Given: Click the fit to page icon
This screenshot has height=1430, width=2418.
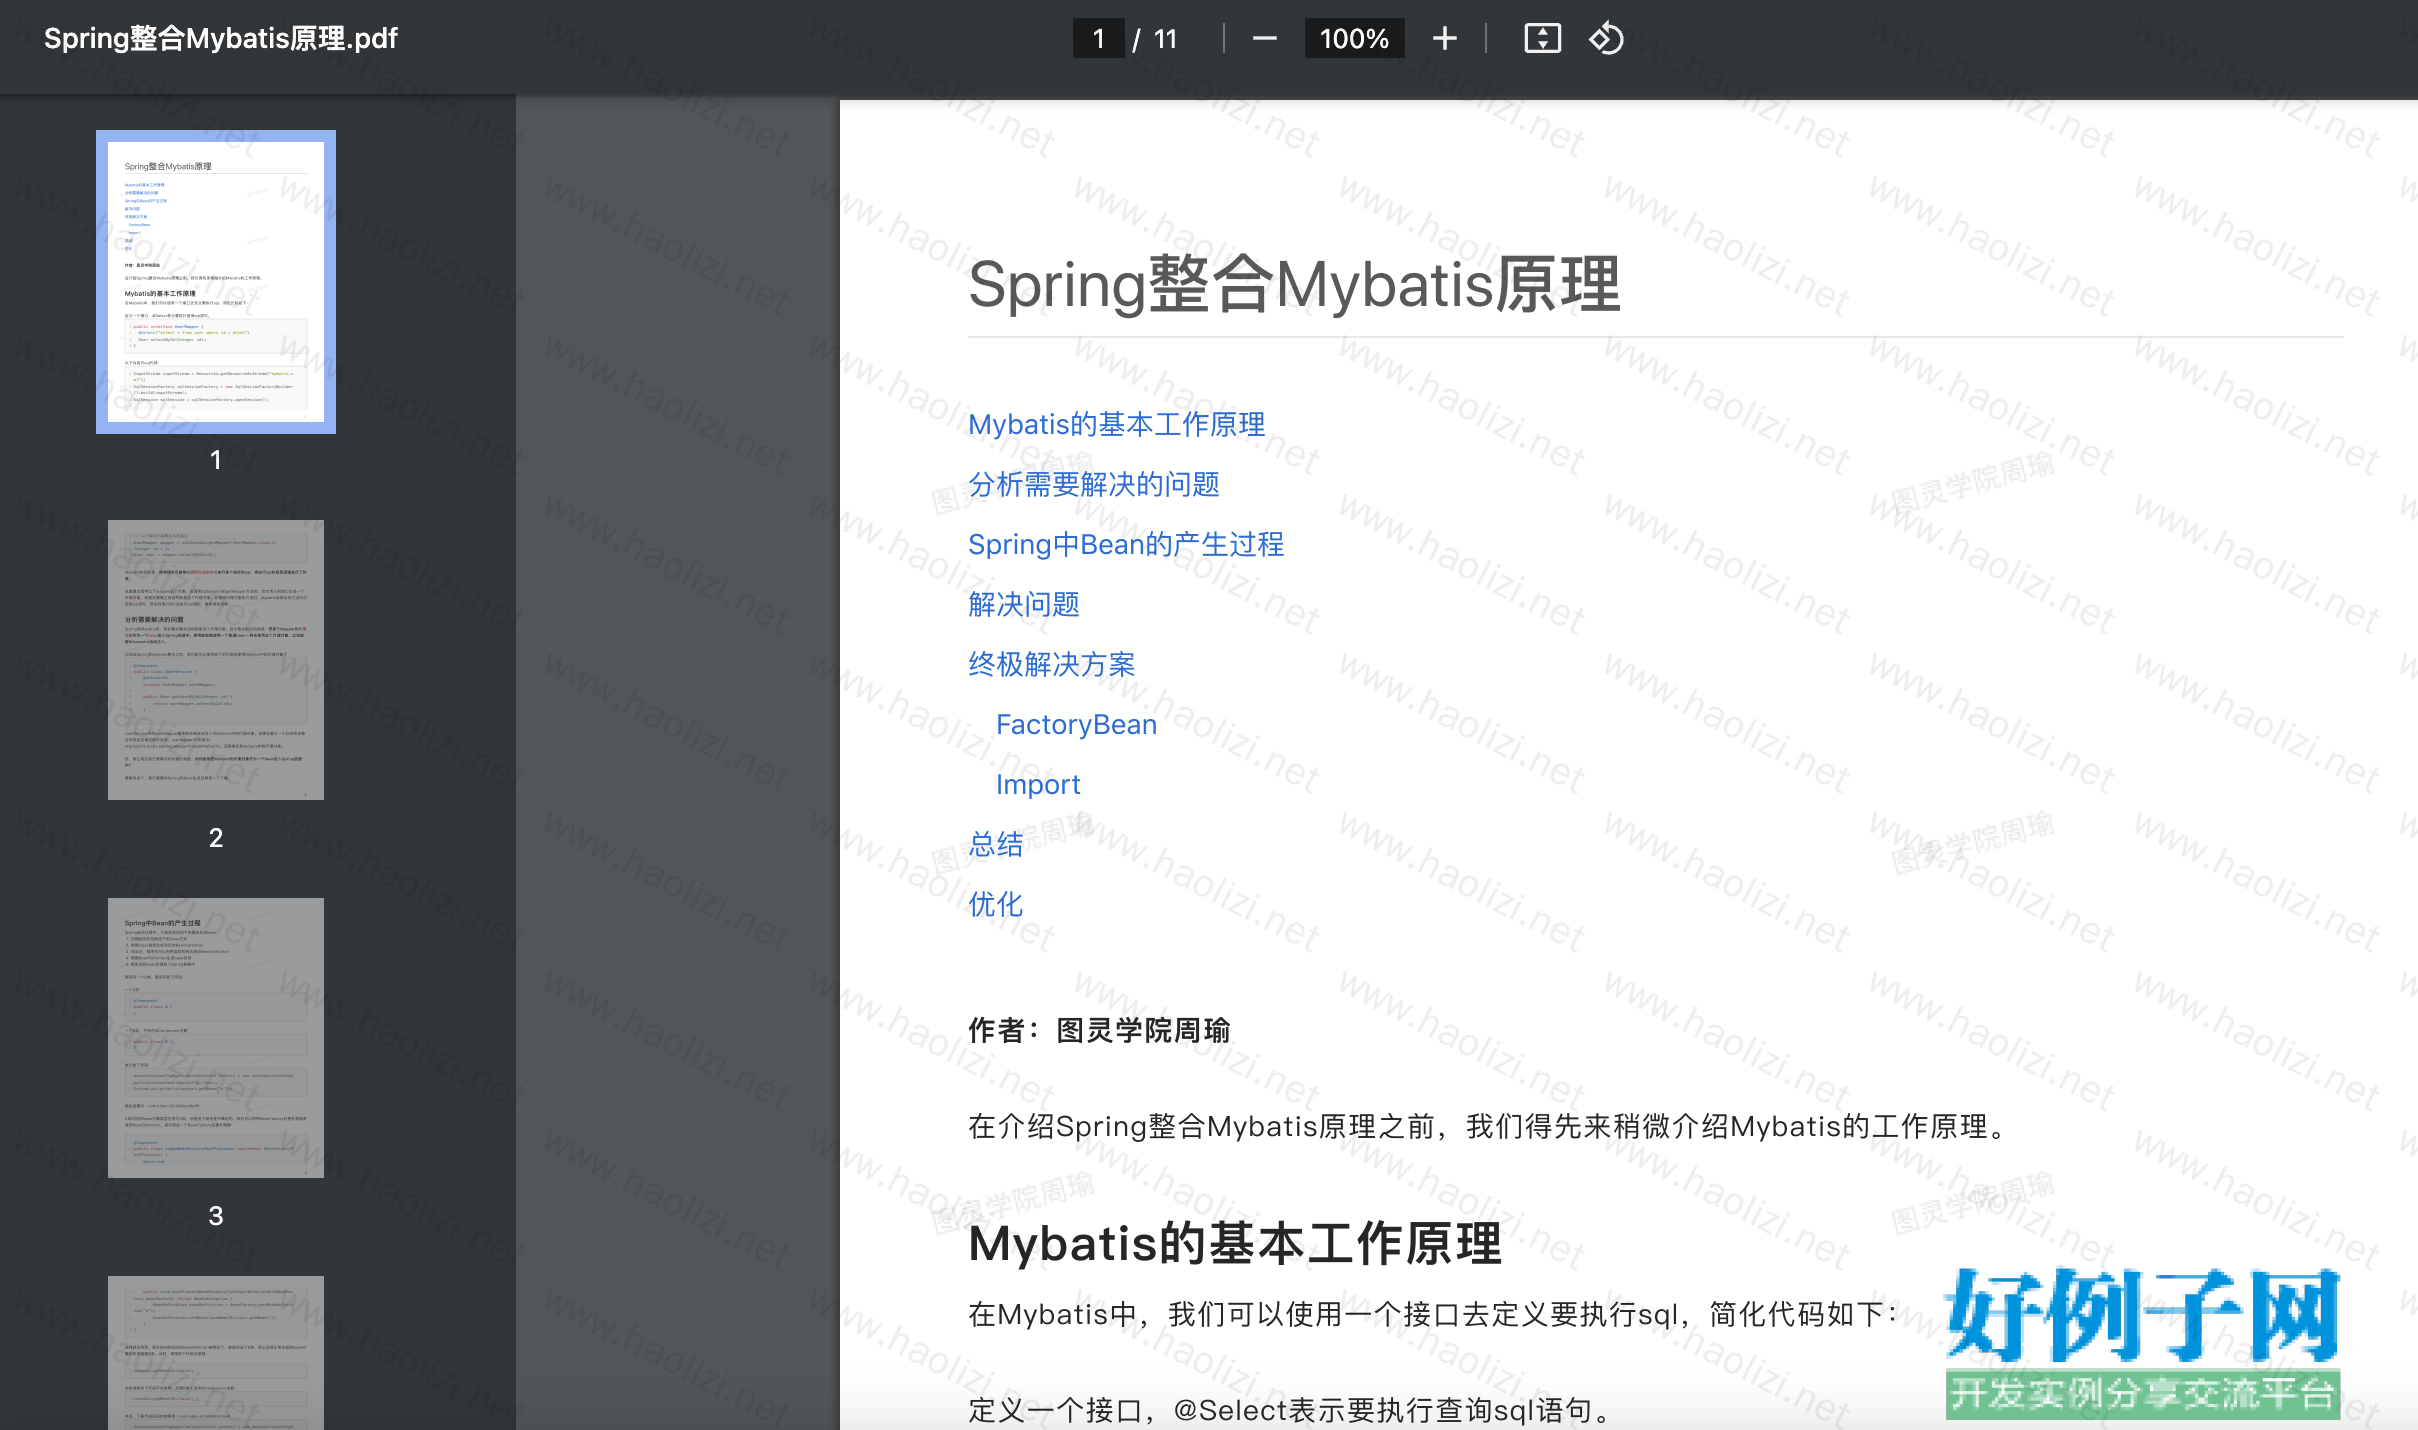Looking at the screenshot, I should tap(1541, 39).
